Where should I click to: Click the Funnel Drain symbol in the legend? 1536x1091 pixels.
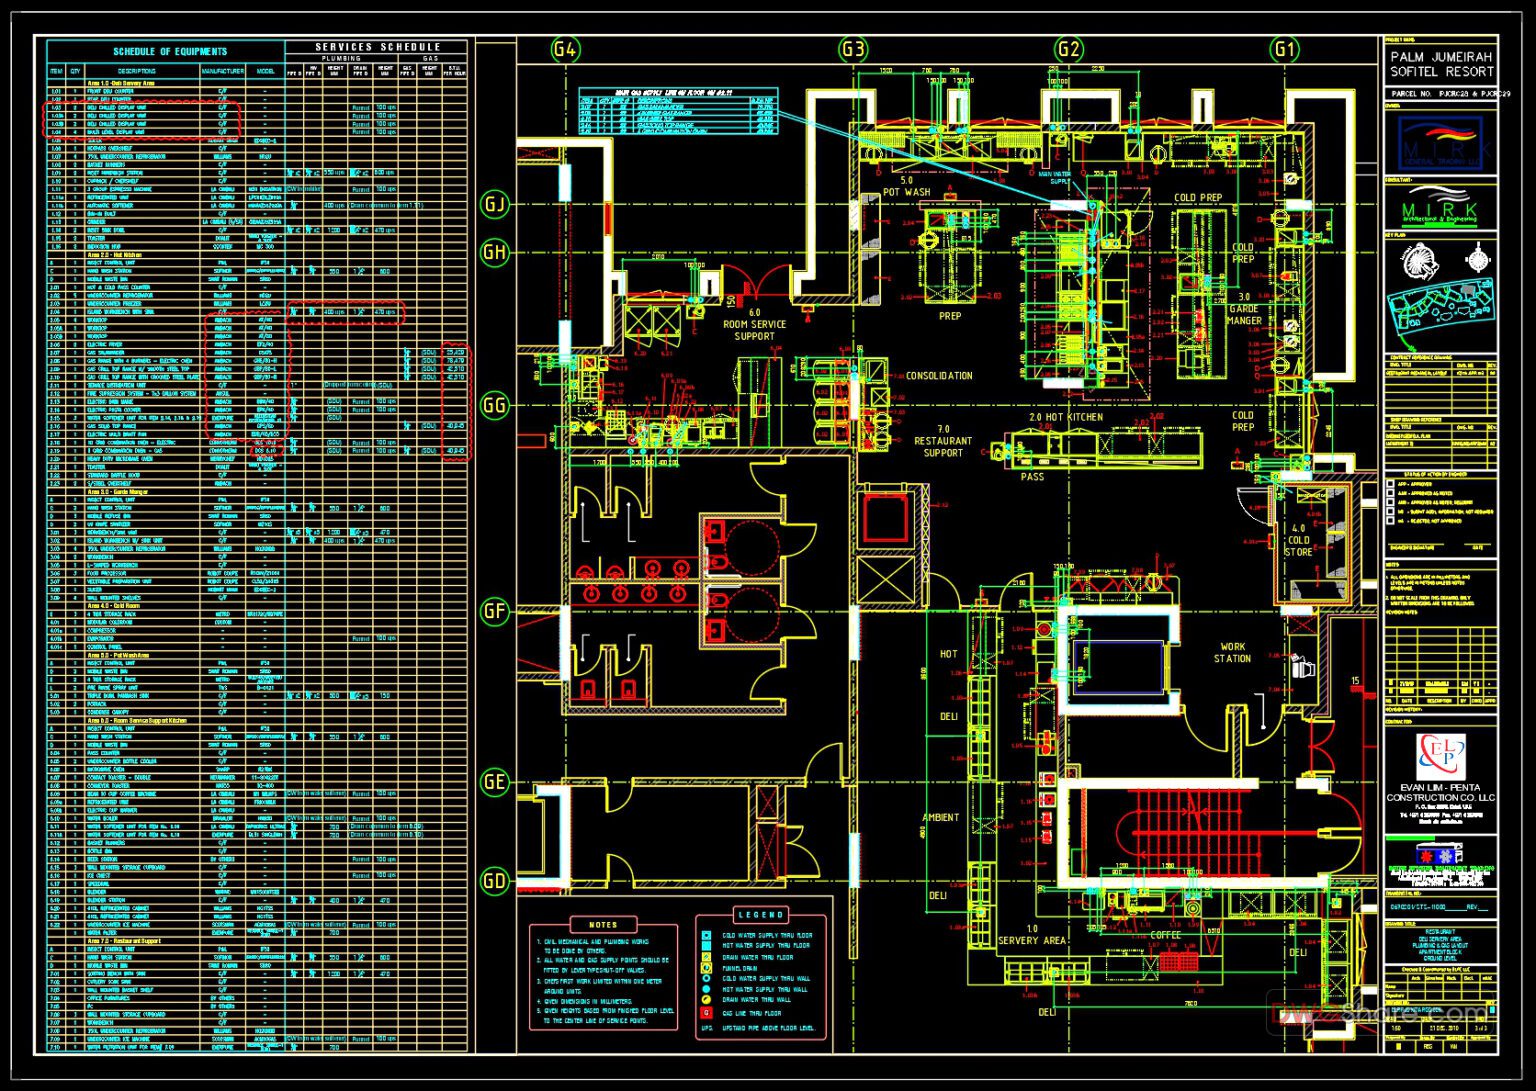pos(706,968)
